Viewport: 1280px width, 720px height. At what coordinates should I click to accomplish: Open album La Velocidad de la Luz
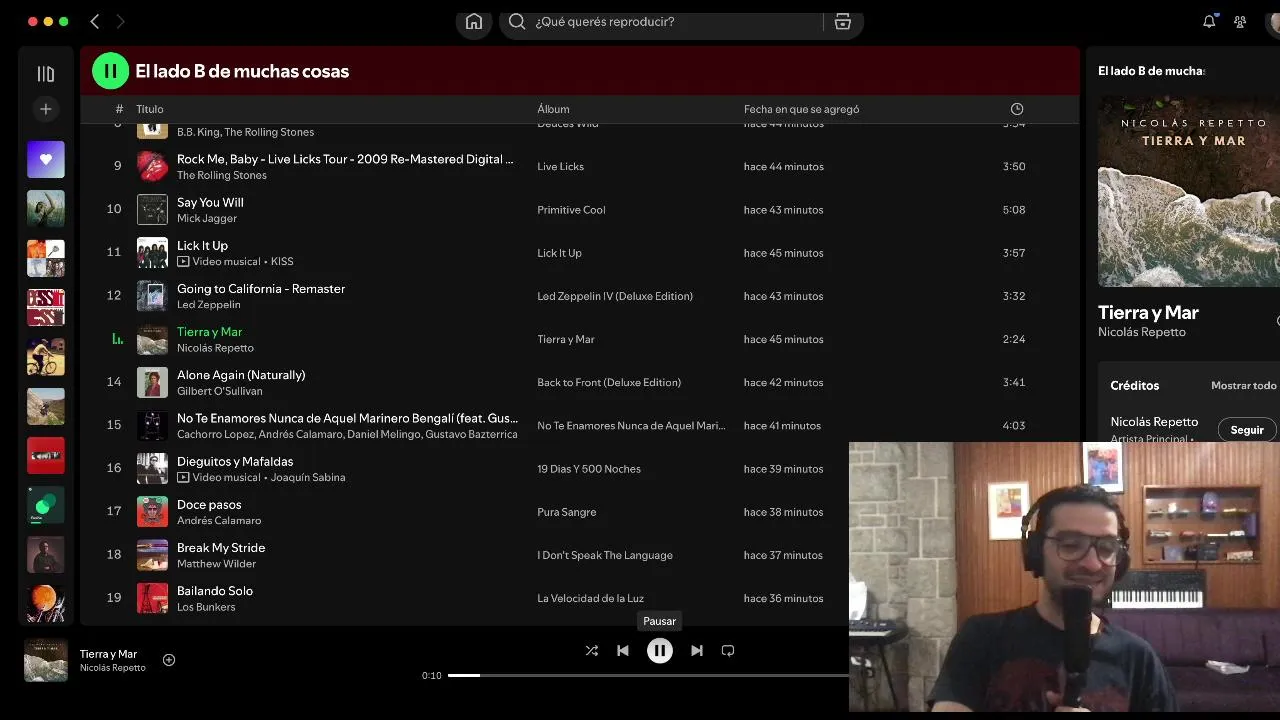click(x=590, y=598)
